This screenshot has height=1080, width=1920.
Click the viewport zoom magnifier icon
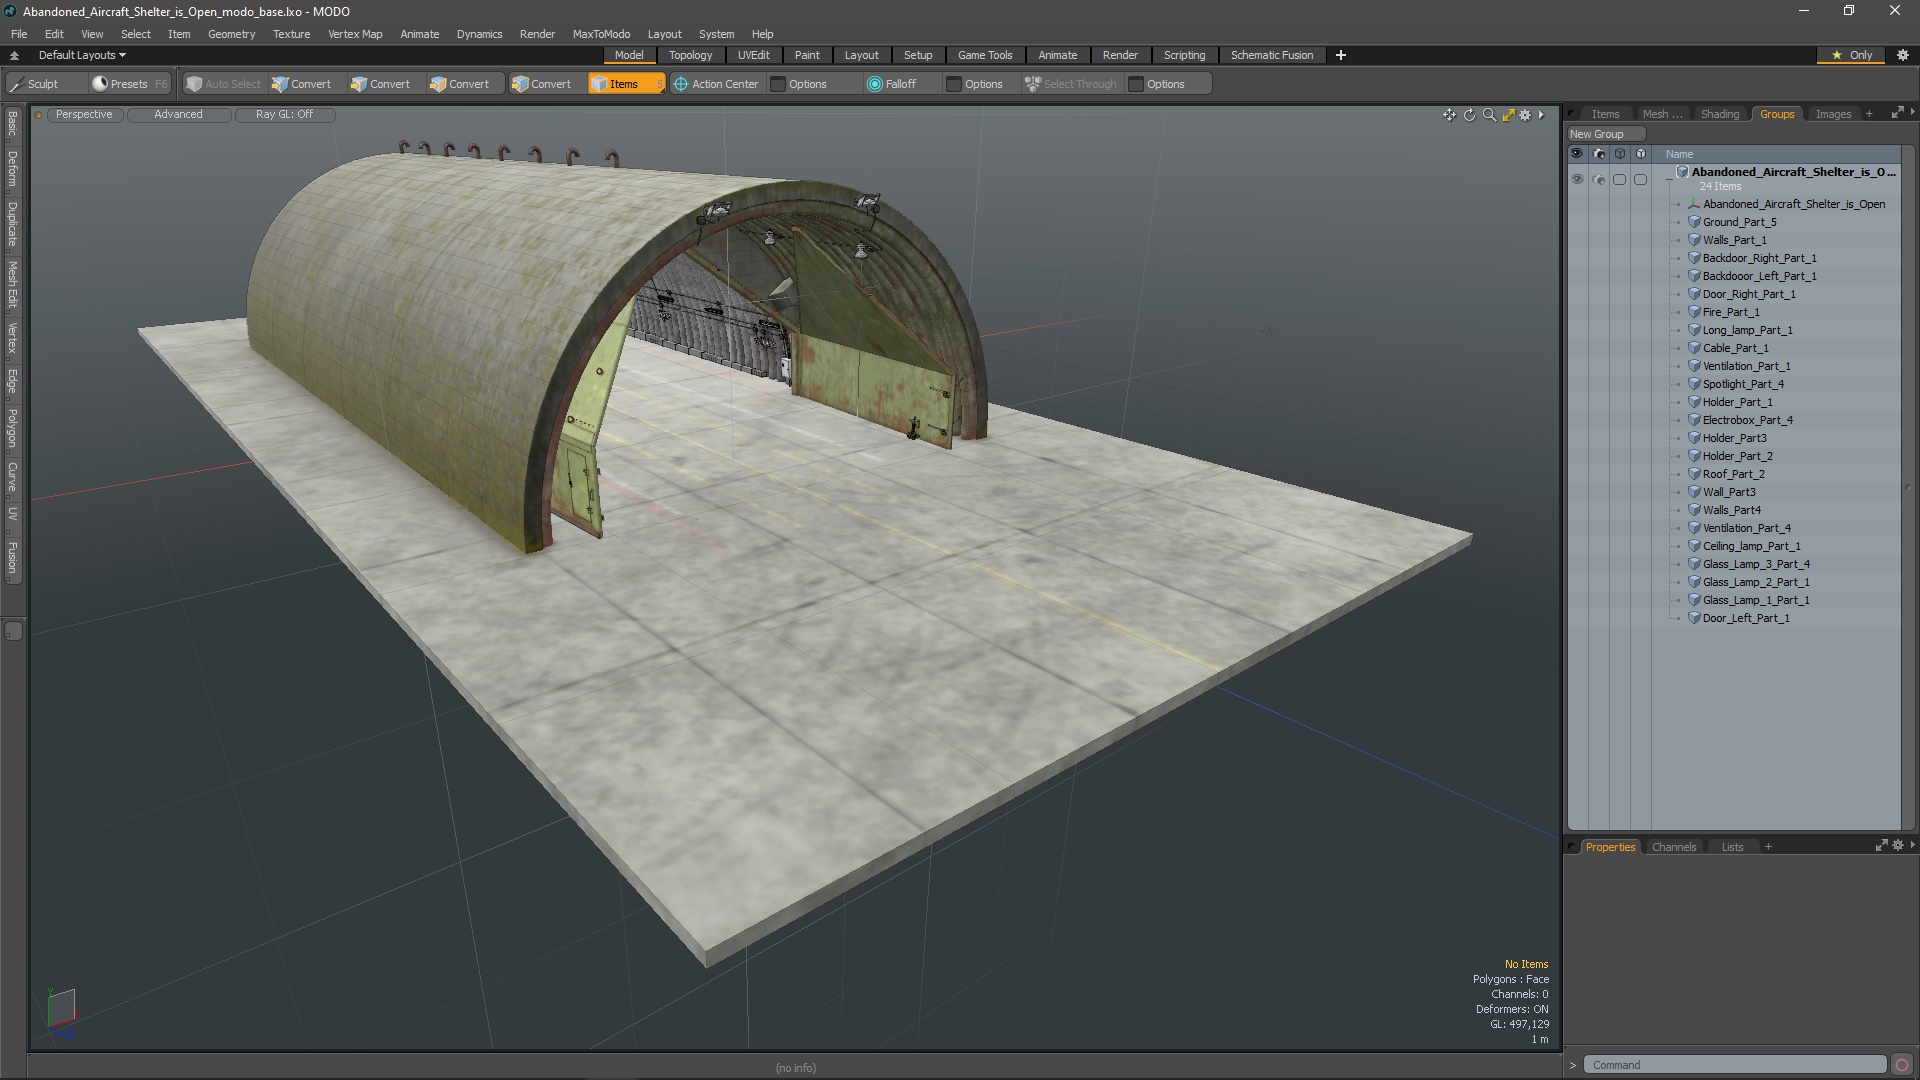[1489, 115]
